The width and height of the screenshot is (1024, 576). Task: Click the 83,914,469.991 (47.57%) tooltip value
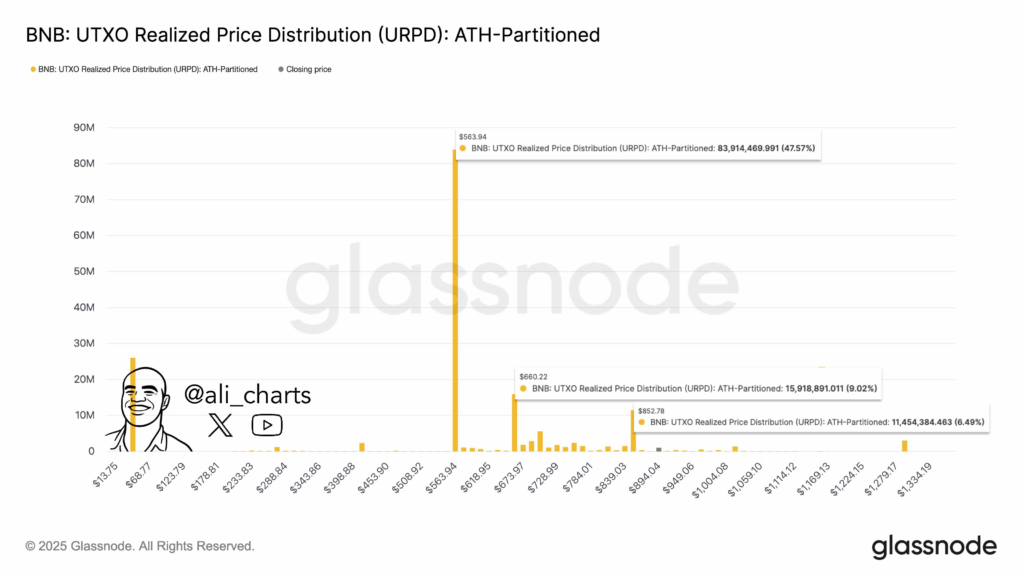tap(768, 148)
